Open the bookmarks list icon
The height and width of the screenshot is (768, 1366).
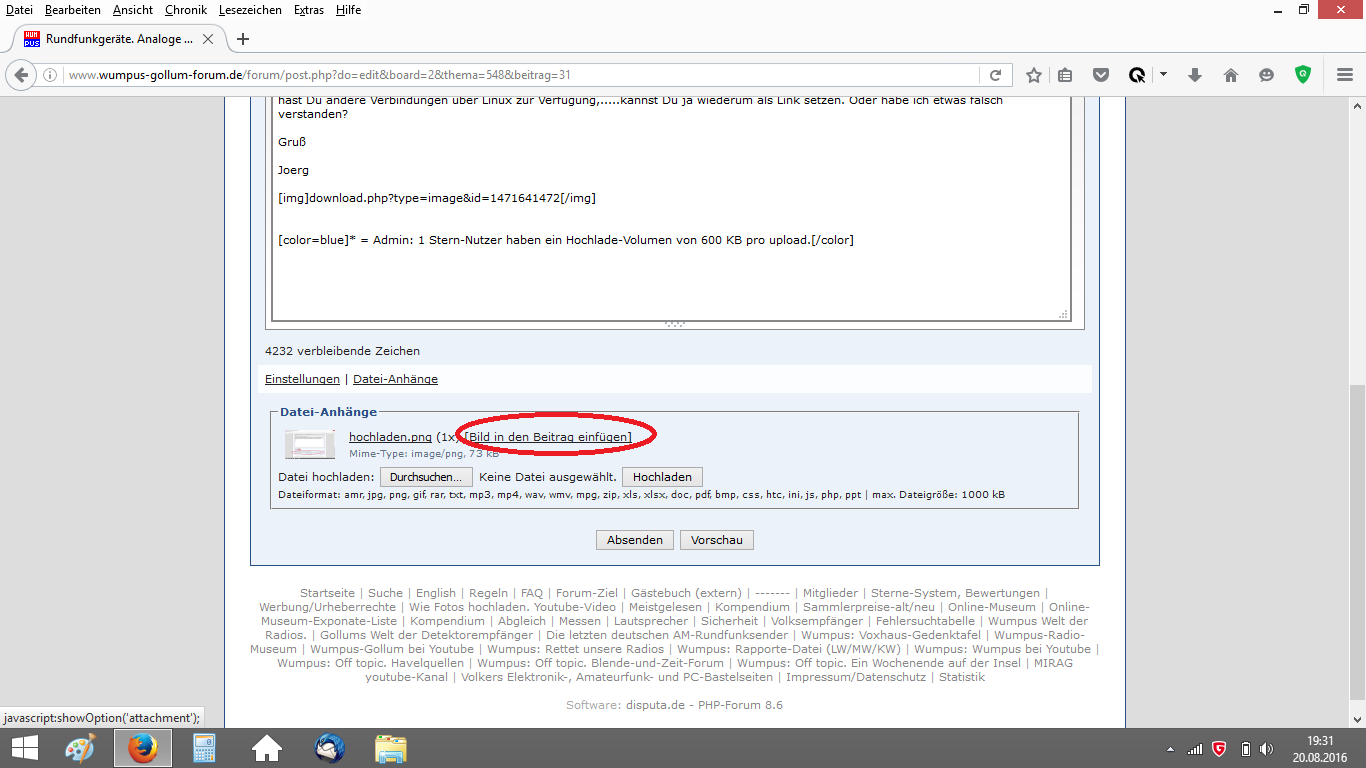click(x=1065, y=75)
